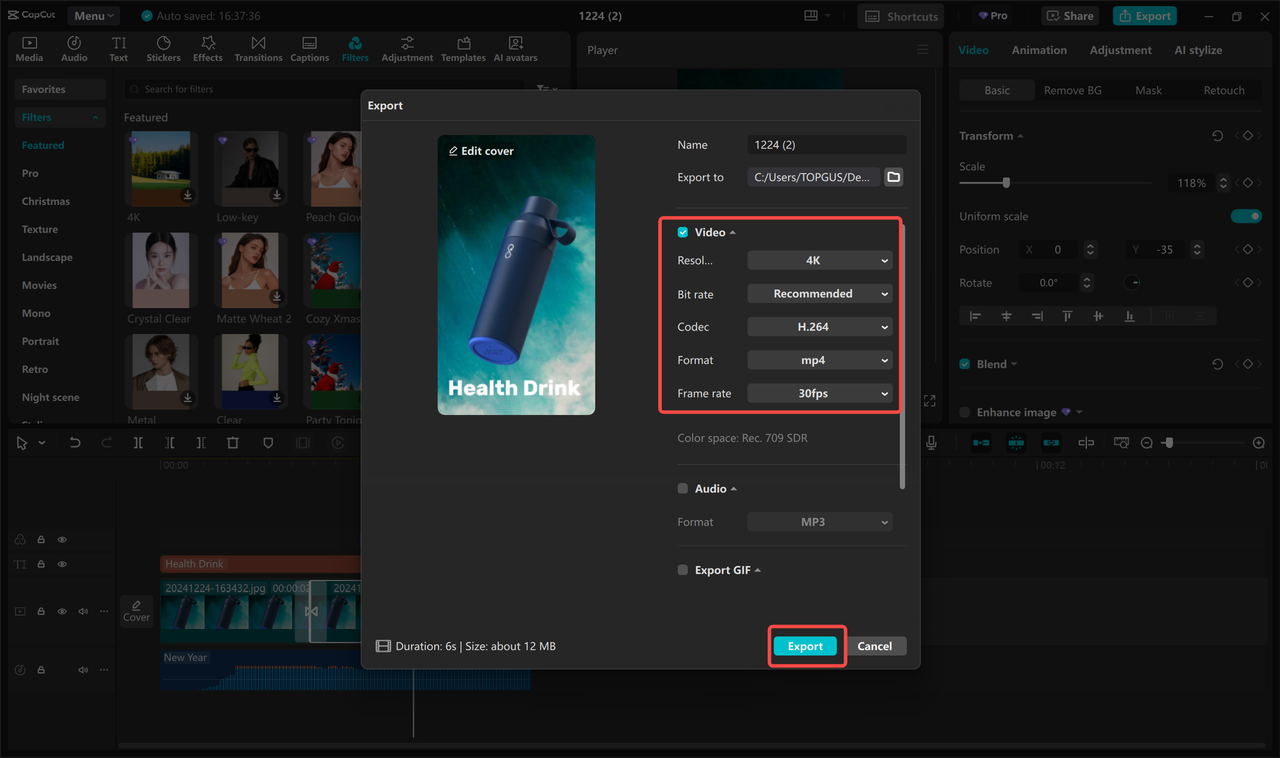Switch to the Animation tab
The height and width of the screenshot is (758, 1280).
pyautogui.click(x=1039, y=49)
